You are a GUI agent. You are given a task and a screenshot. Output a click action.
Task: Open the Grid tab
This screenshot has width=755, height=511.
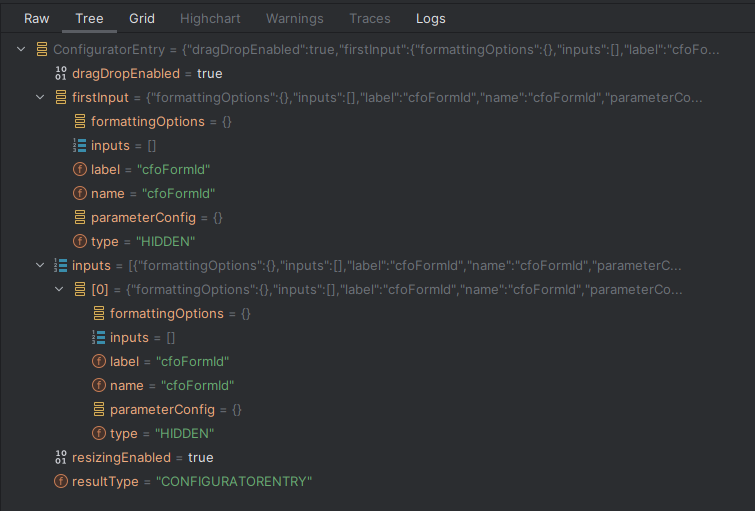pos(142,18)
